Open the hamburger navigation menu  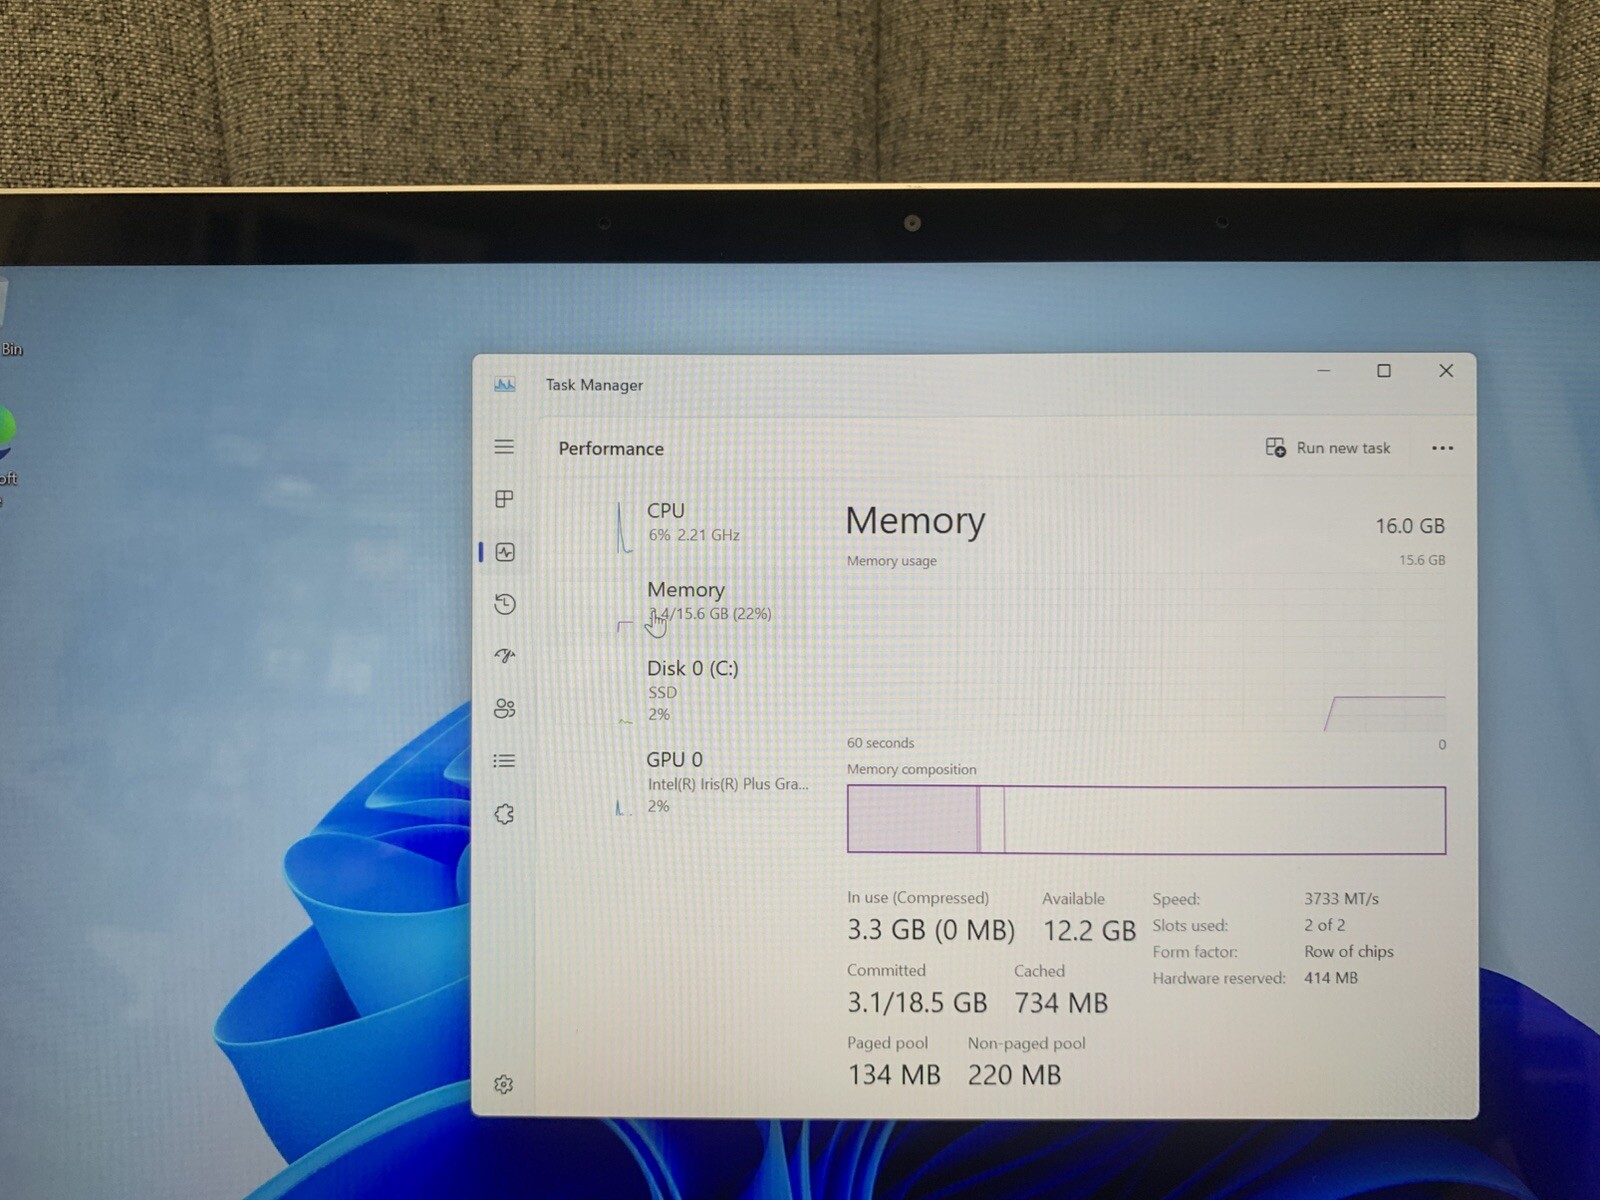click(504, 447)
